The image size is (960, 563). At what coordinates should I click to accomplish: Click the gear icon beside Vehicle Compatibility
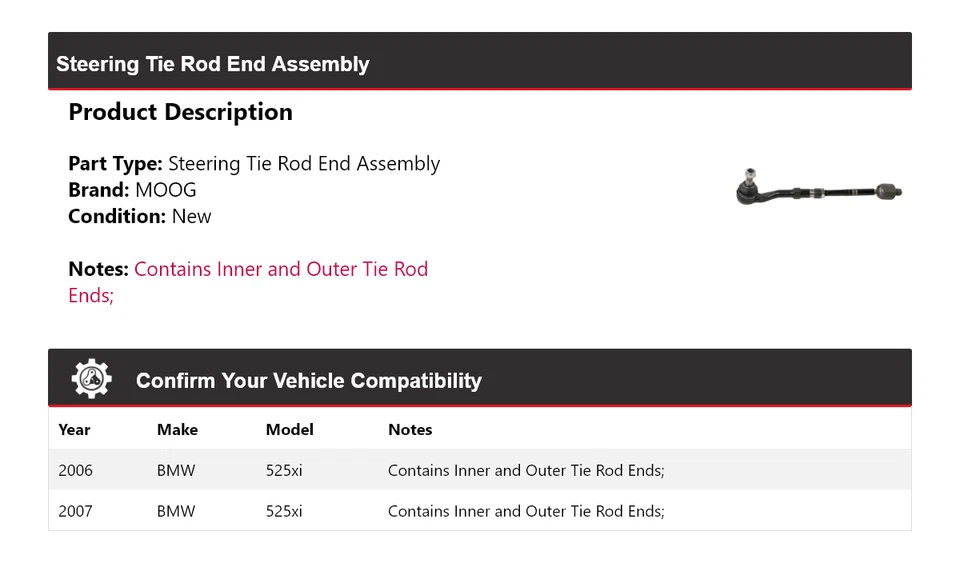[91, 379]
